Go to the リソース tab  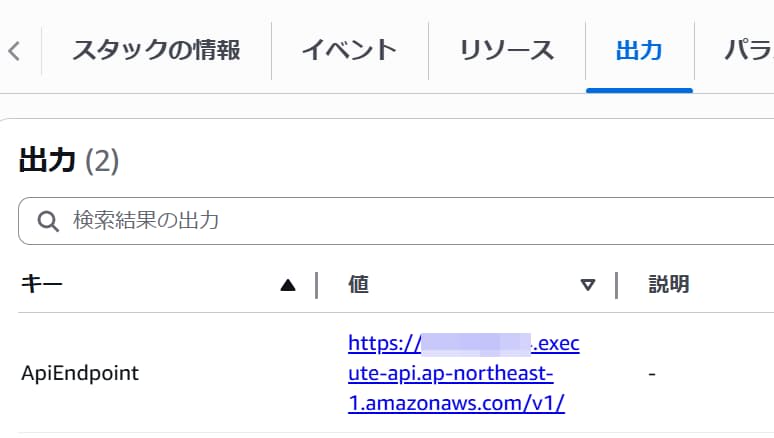pos(506,50)
